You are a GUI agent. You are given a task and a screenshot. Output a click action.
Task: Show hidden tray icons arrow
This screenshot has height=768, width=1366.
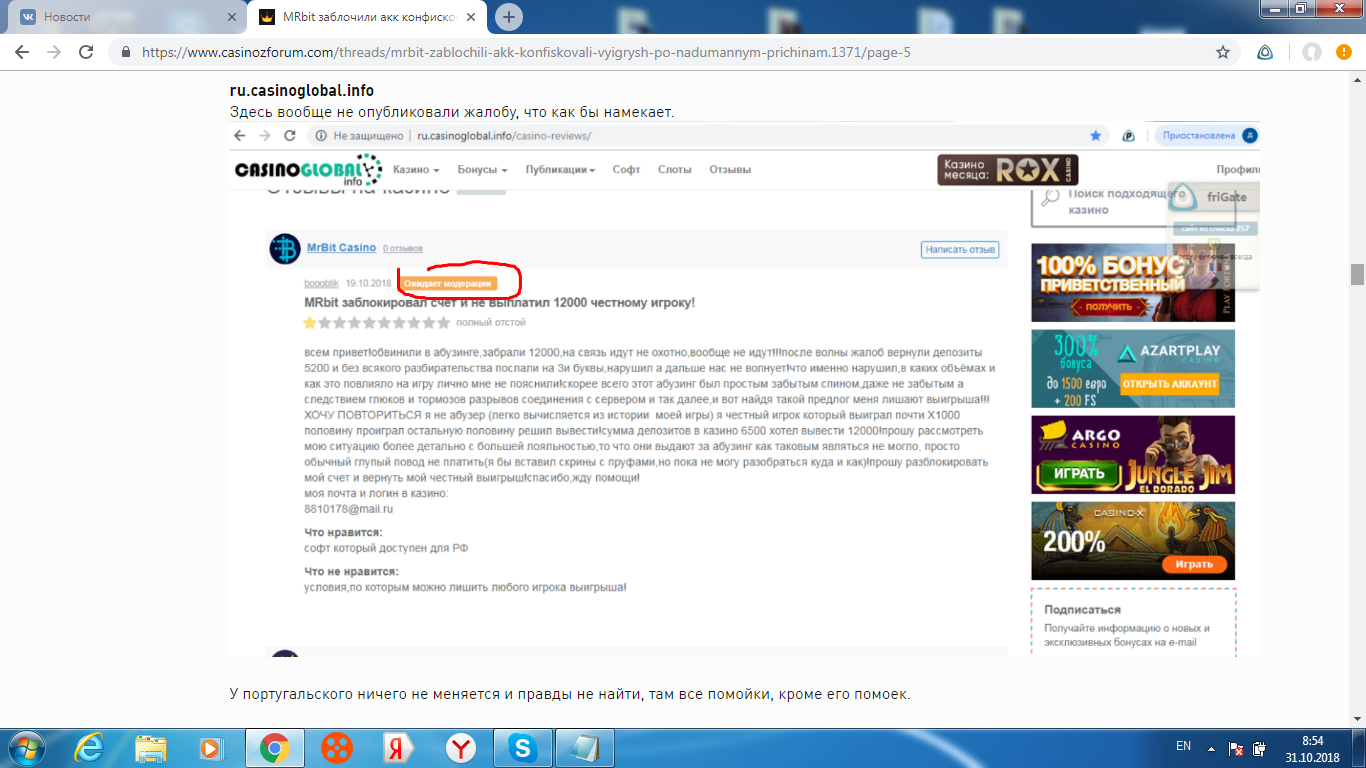[x=1211, y=747]
